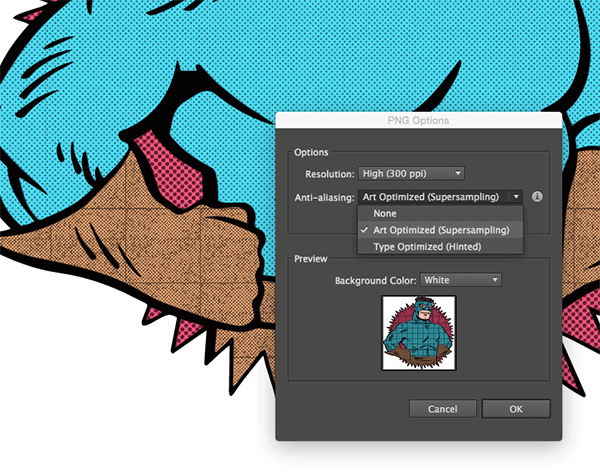The width and height of the screenshot is (600, 472).
Task: Open the Resolution dropdown showing High (300 ppi)
Action: tap(411, 174)
